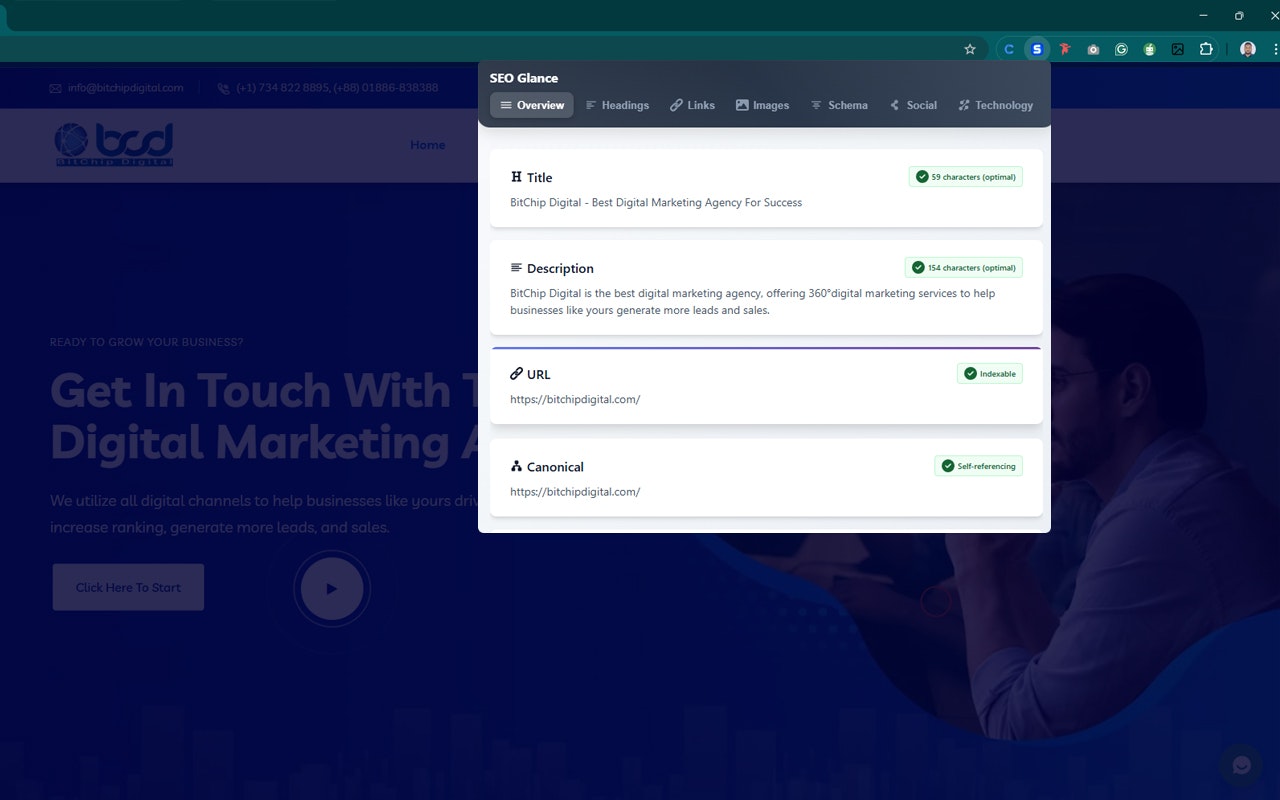The width and height of the screenshot is (1280, 800).
Task: Click the 154 characters (optimal) badge
Action: click(x=964, y=267)
